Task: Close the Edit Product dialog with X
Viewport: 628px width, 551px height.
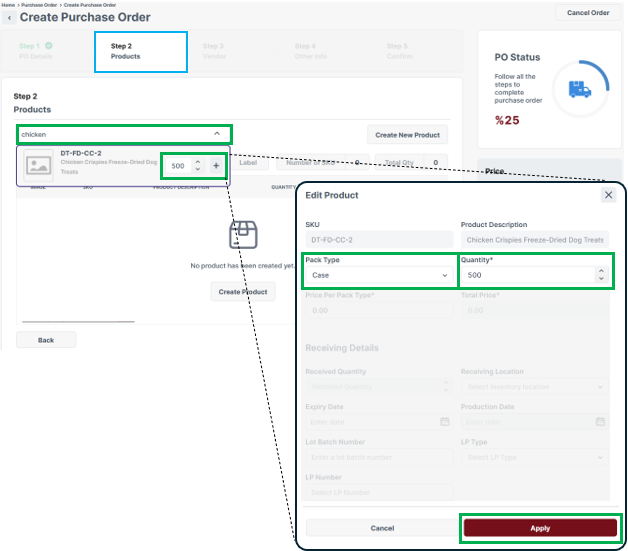Action: coord(608,195)
